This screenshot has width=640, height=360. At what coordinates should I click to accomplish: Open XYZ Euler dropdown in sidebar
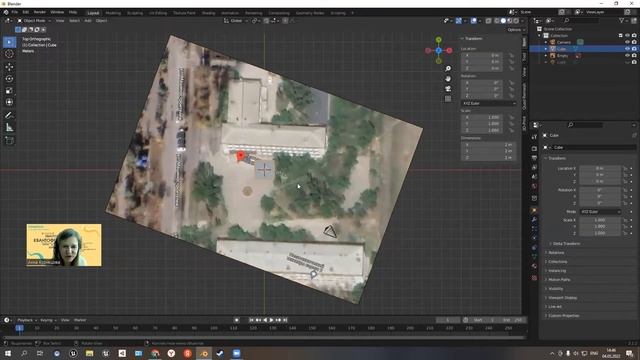pos(489,103)
